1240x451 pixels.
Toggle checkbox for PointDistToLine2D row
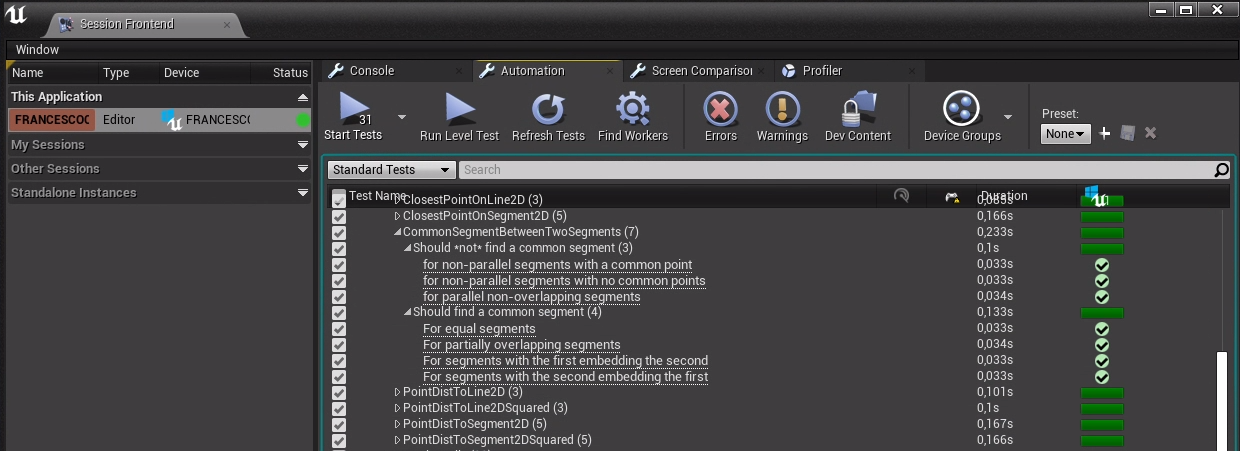(x=339, y=393)
